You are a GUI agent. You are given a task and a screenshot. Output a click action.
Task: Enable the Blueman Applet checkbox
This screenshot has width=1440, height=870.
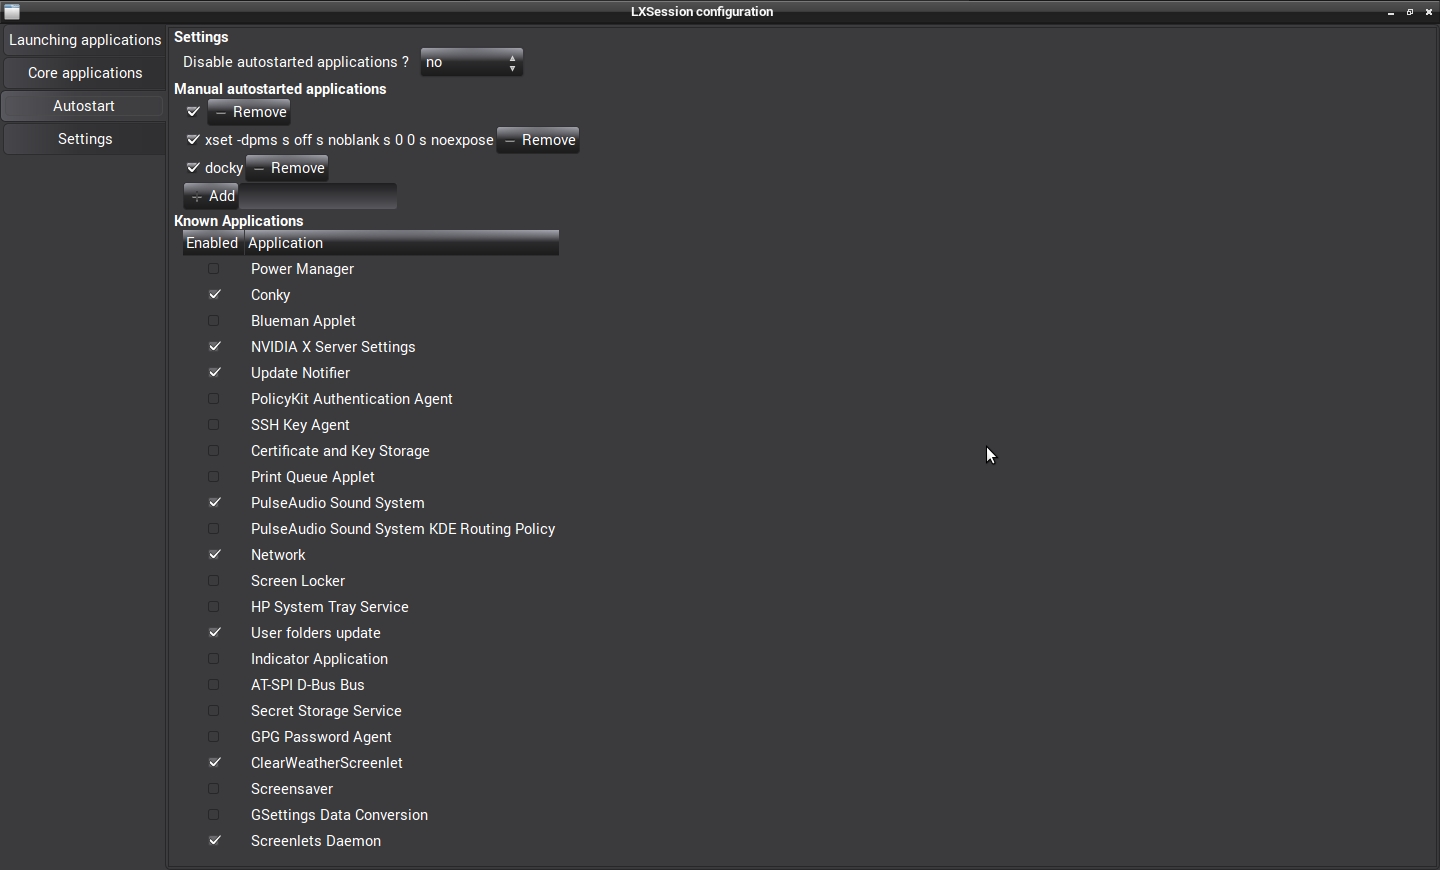coord(214,321)
